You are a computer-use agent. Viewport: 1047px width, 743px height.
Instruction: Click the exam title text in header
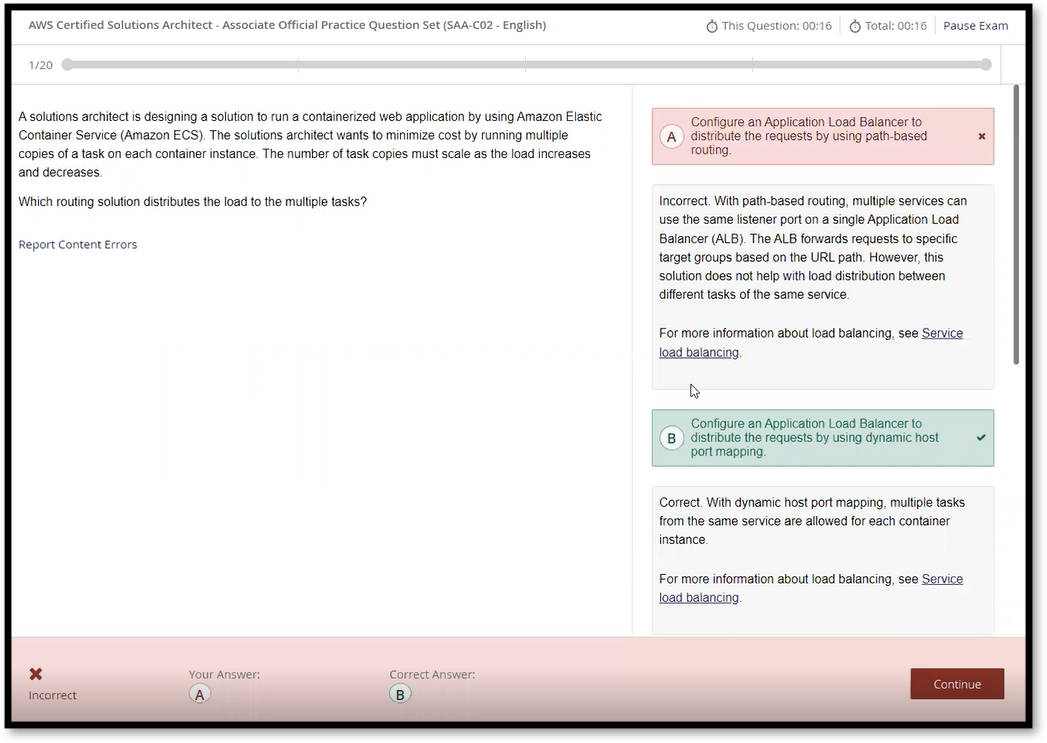[287, 25]
